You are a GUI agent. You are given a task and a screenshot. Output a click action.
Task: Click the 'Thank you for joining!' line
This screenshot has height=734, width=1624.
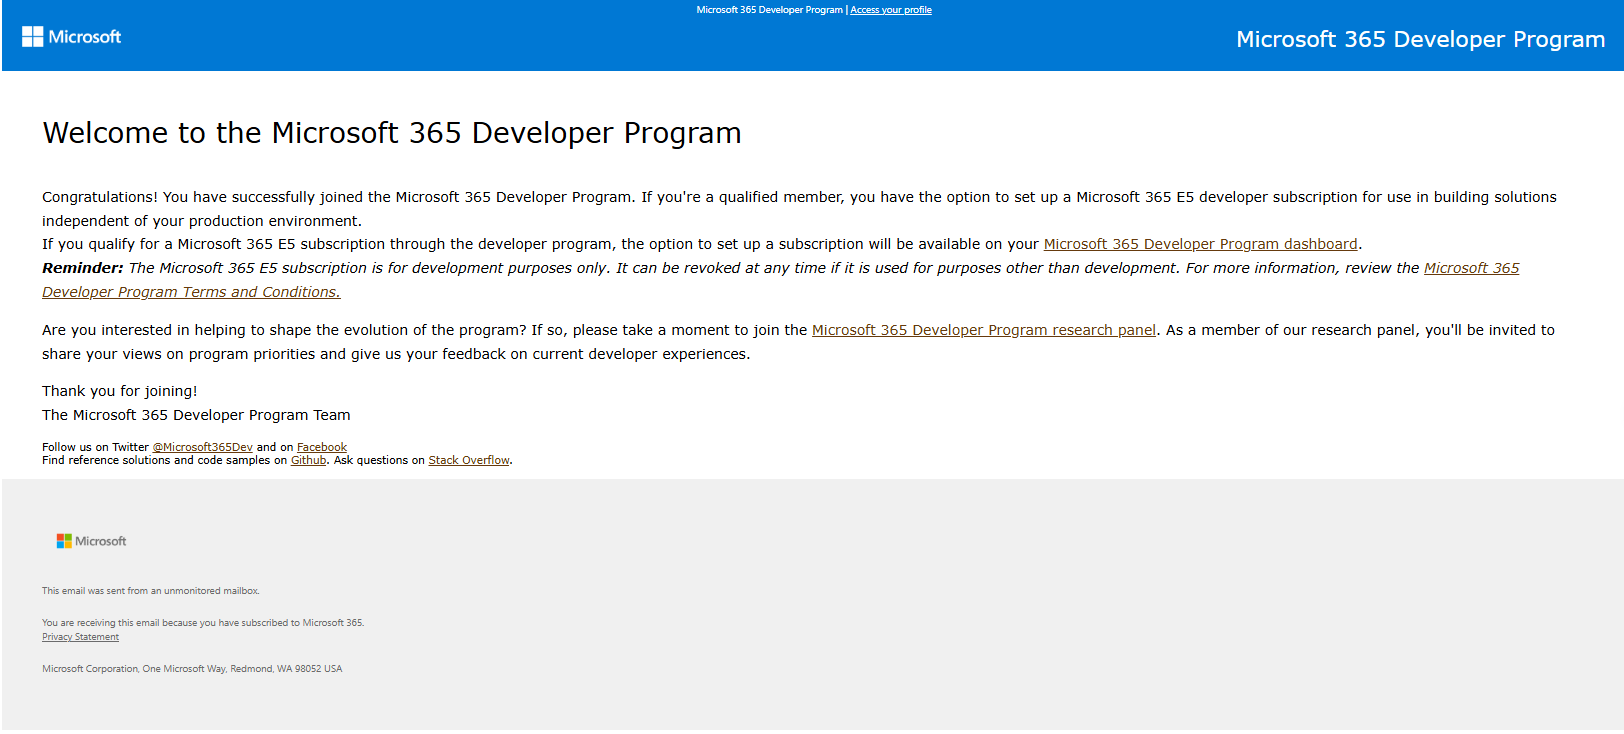(x=120, y=391)
